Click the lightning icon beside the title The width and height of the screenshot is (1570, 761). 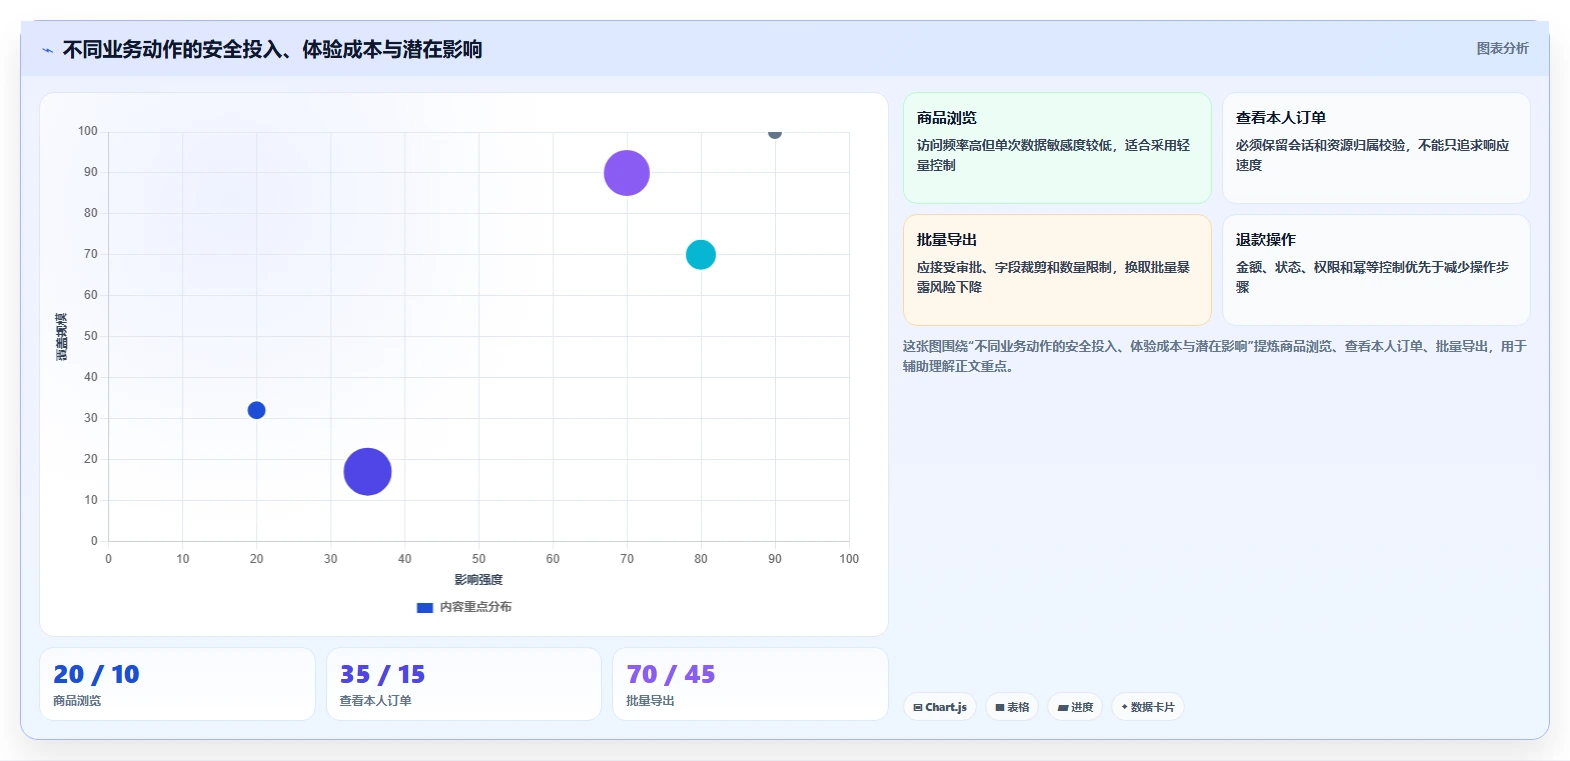click(x=47, y=50)
